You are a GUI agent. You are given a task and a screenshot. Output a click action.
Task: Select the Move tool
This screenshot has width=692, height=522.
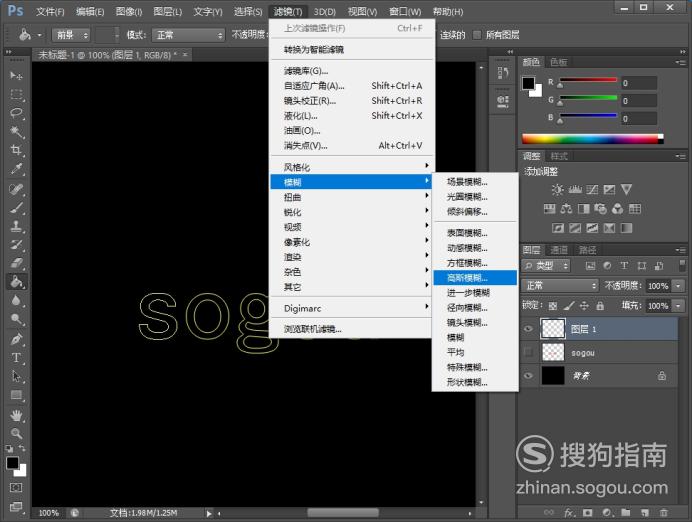point(16,75)
